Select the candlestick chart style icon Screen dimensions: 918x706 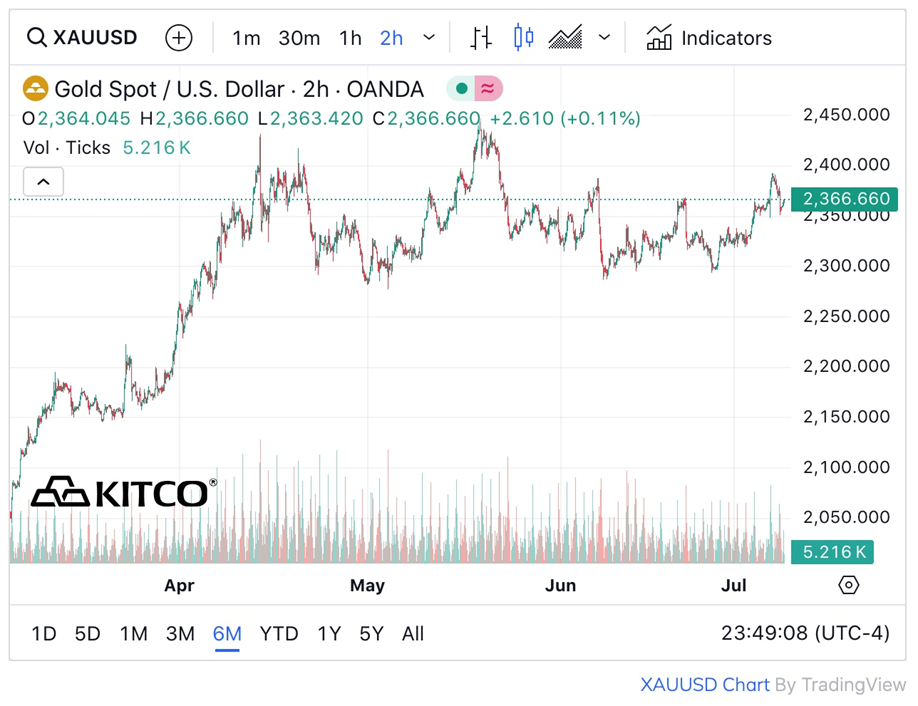[x=523, y=38]
